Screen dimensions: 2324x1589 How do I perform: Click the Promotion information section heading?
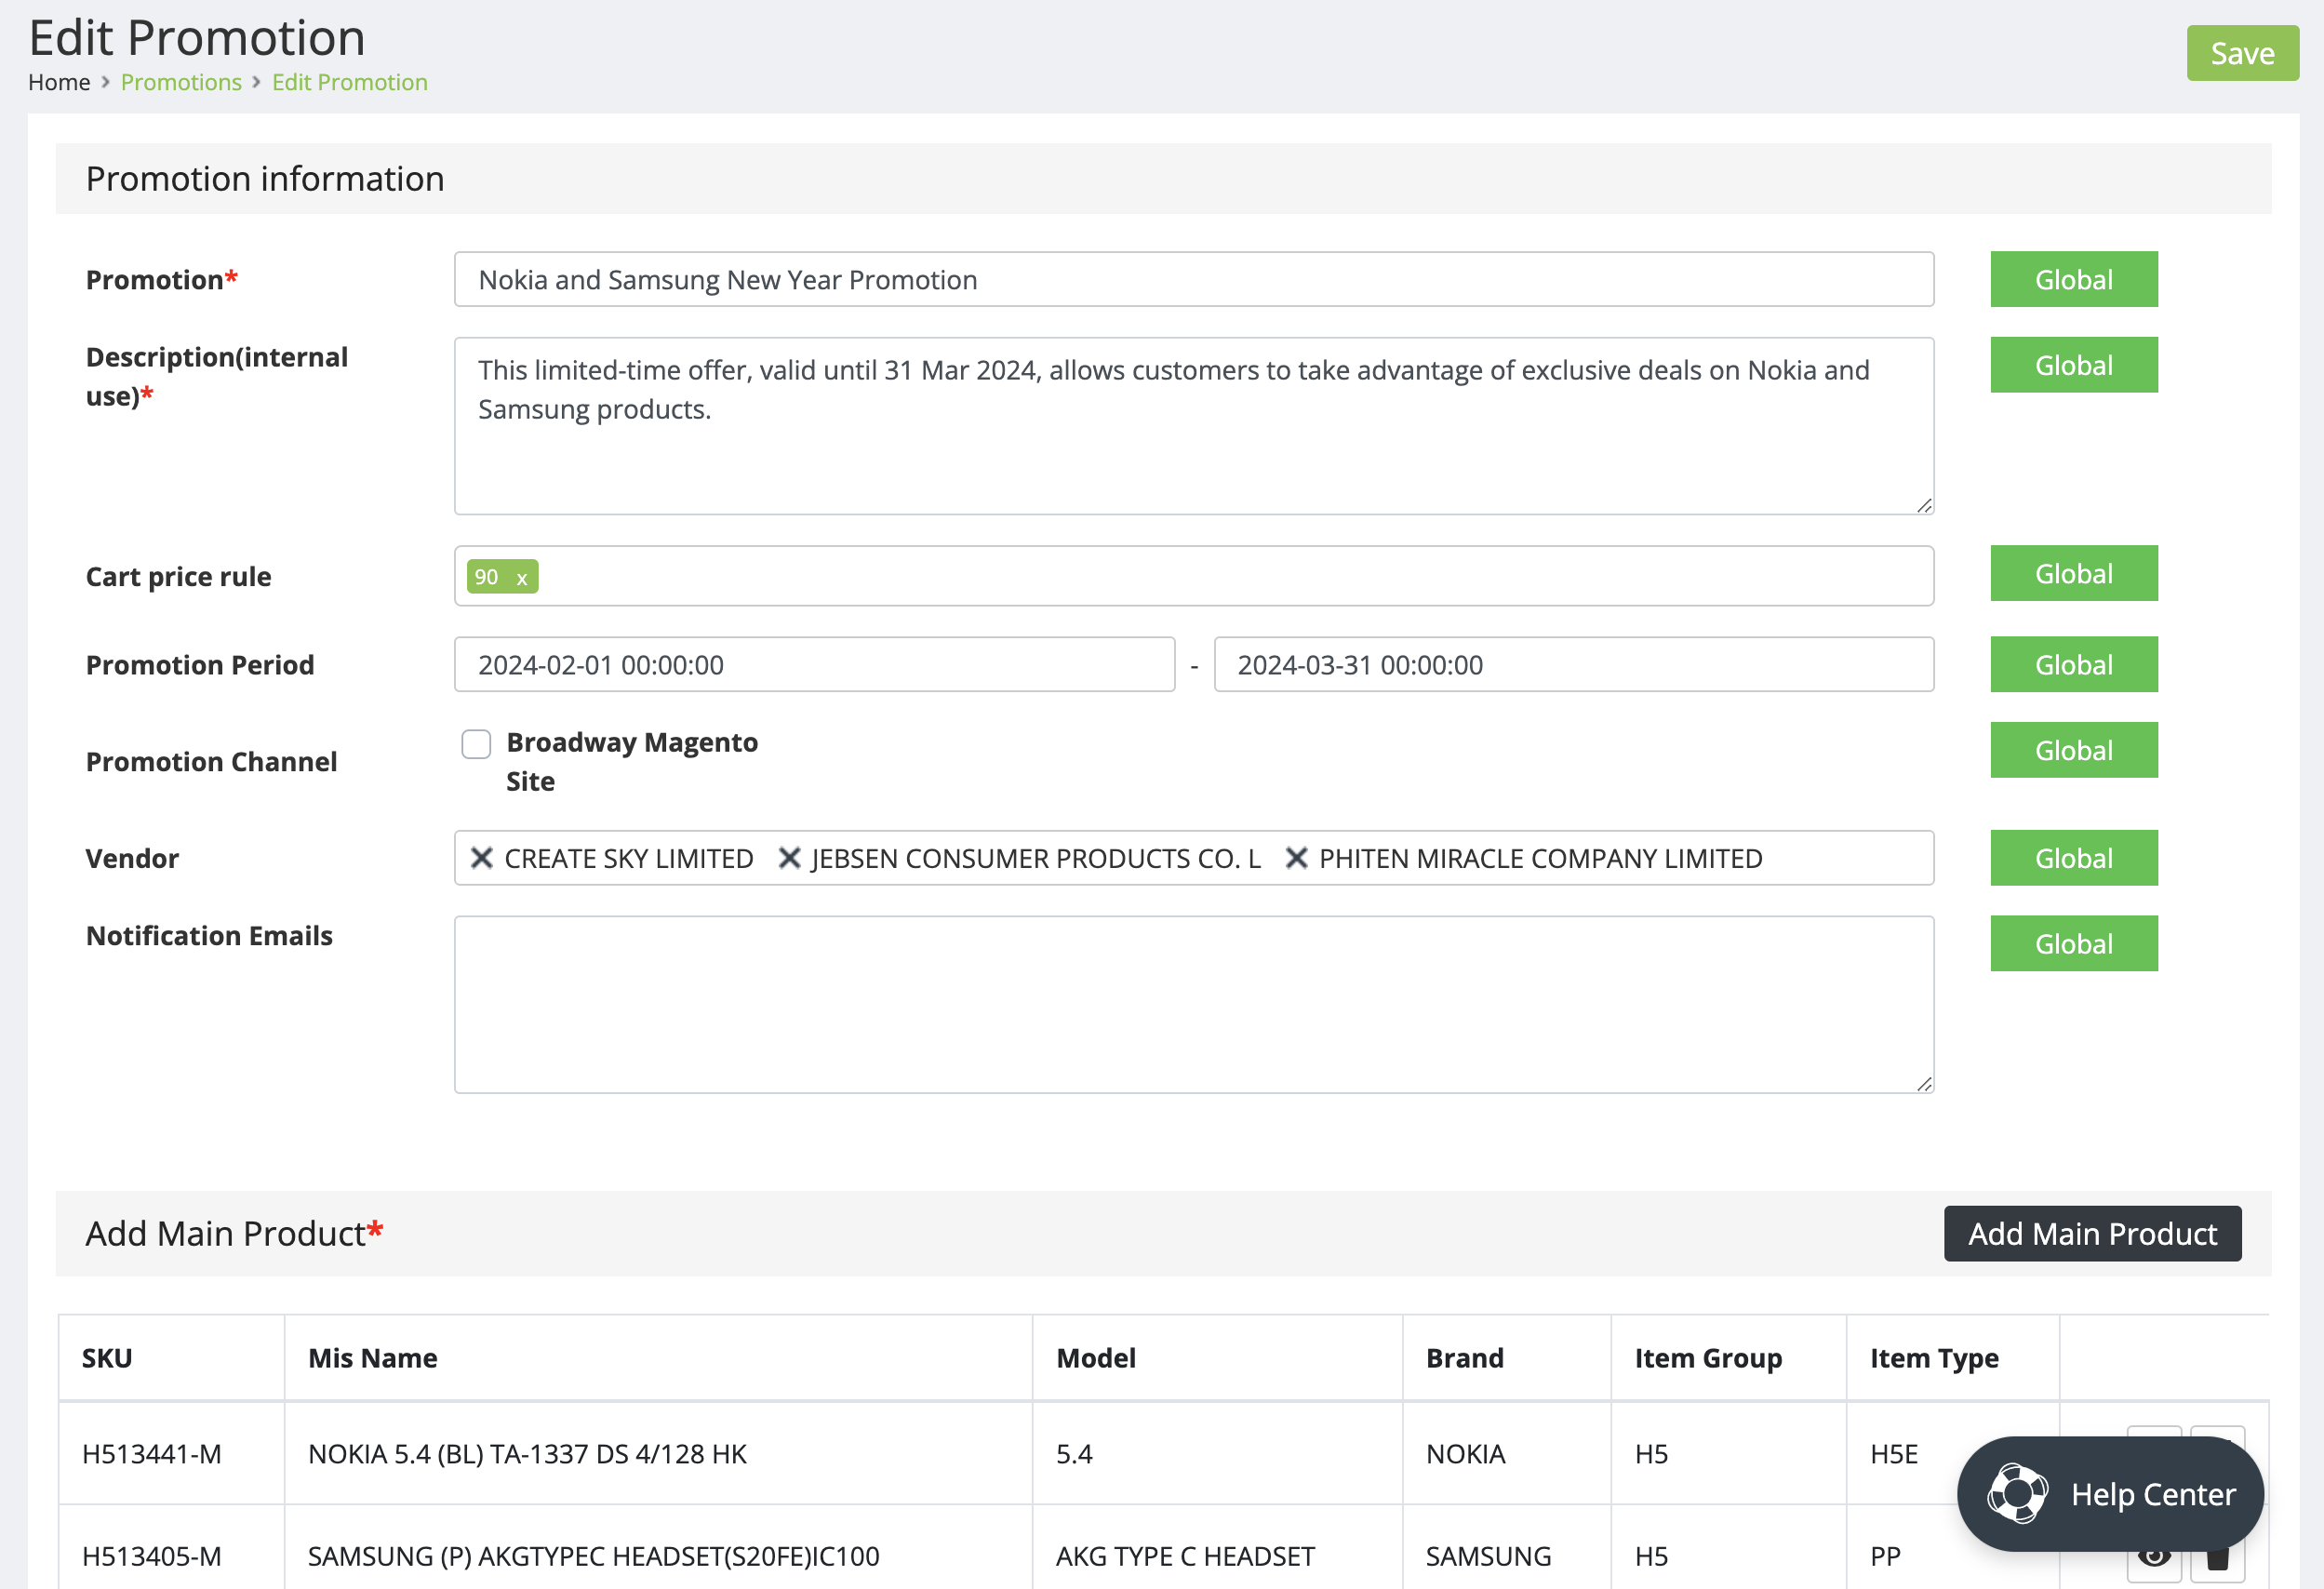265,179
